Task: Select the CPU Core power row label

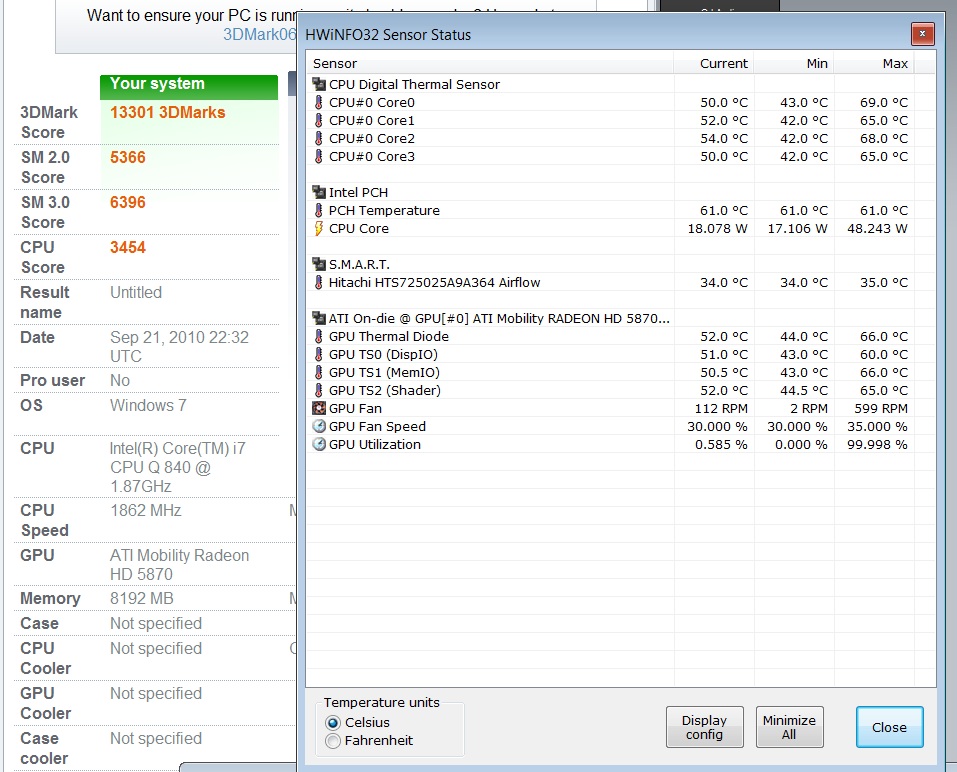Action: 359,228
